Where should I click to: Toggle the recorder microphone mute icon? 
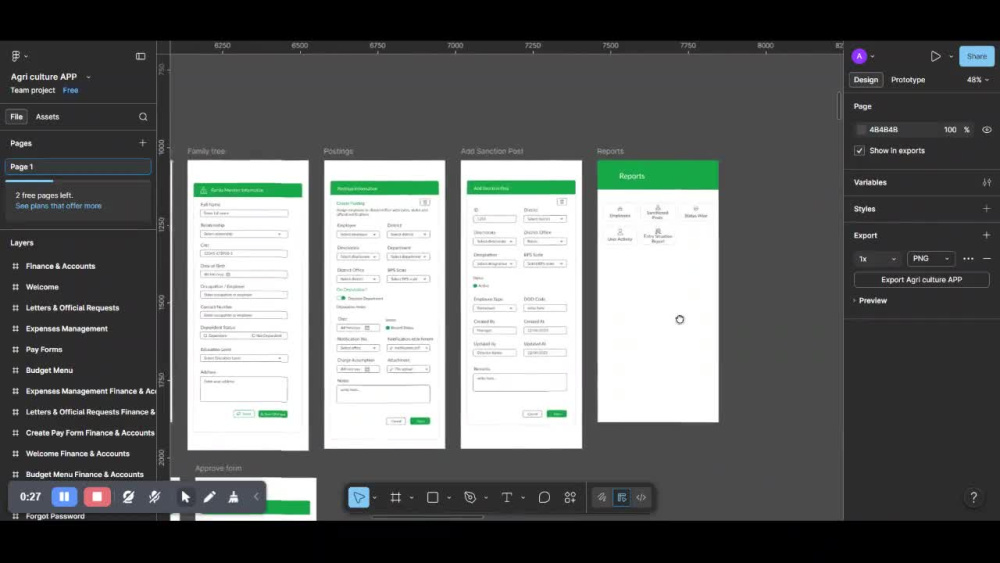click(x=155, y=497)
